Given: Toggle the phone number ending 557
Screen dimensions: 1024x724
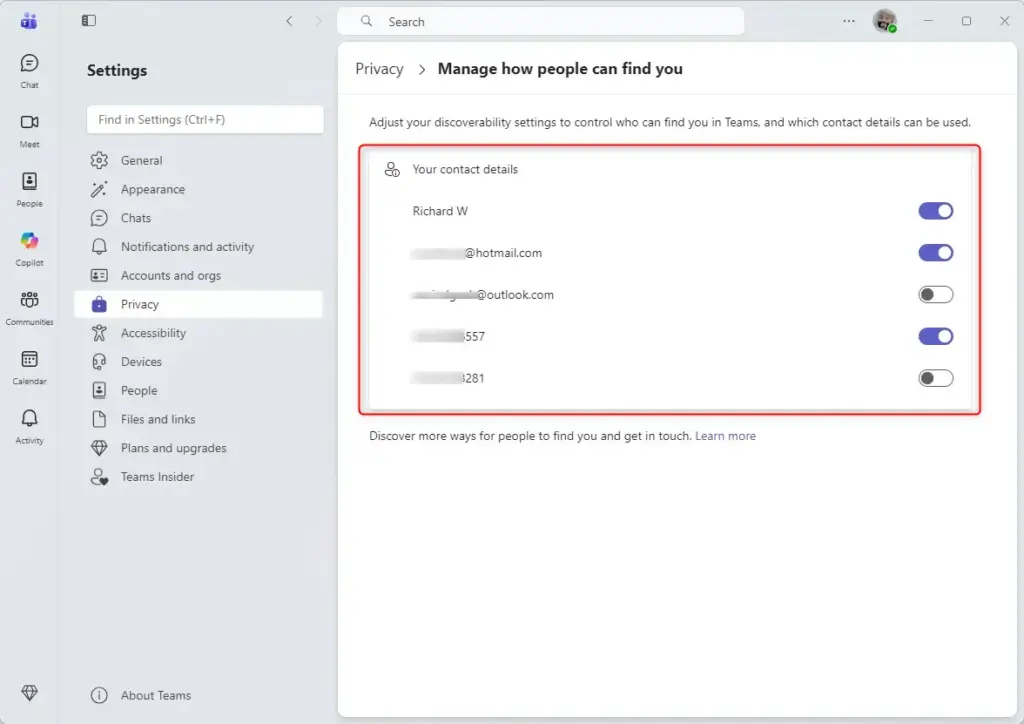Looking at the screenshot, I should [935, 336].
